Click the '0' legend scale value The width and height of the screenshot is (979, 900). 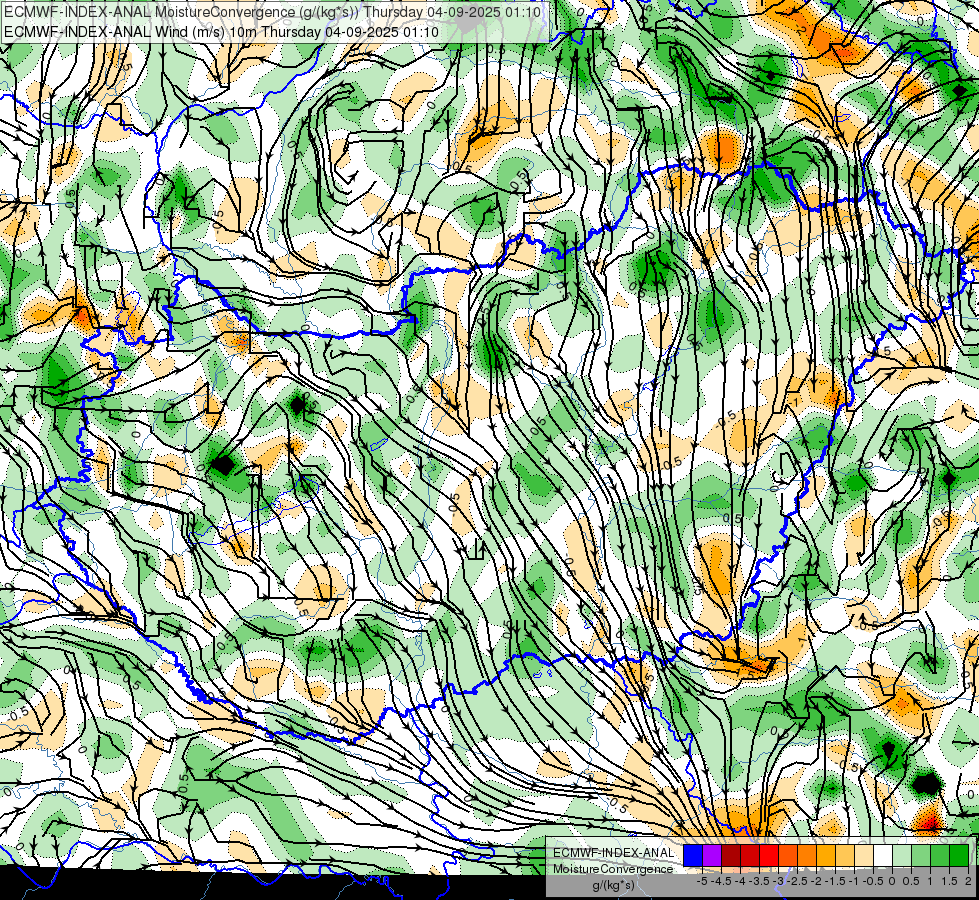[x=892, y=881]
